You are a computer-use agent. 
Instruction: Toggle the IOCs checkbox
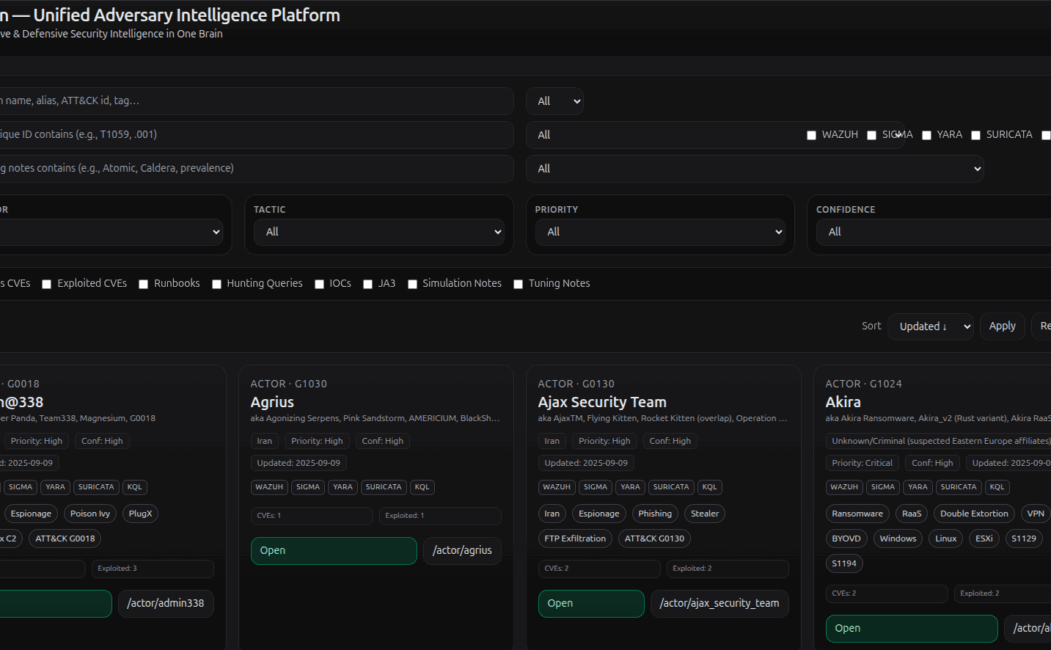click(x=319, y=284)
